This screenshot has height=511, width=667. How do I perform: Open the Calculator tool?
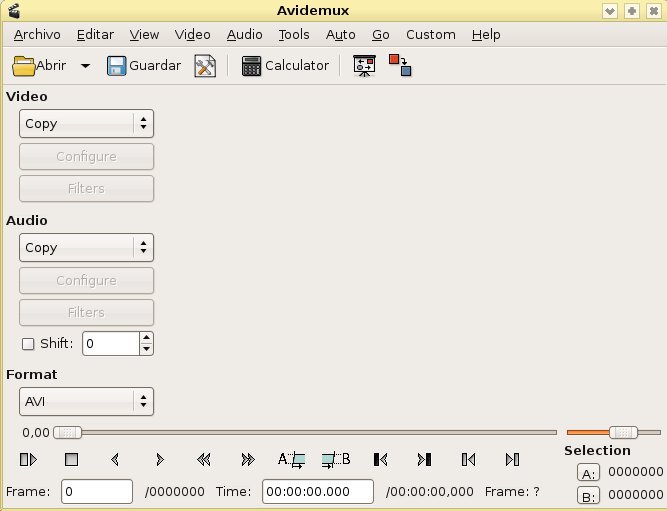tap(285, 66)
